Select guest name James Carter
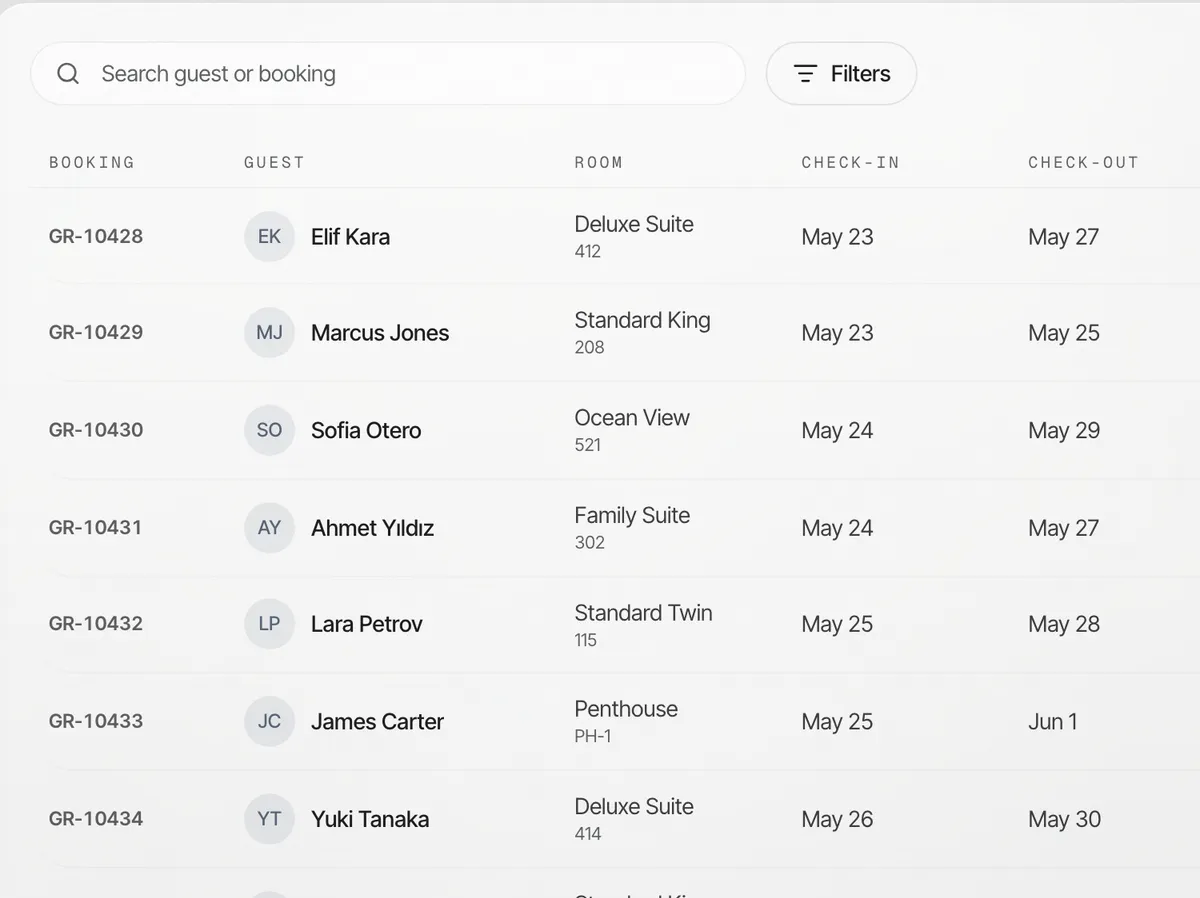 [x=377, y=721]
